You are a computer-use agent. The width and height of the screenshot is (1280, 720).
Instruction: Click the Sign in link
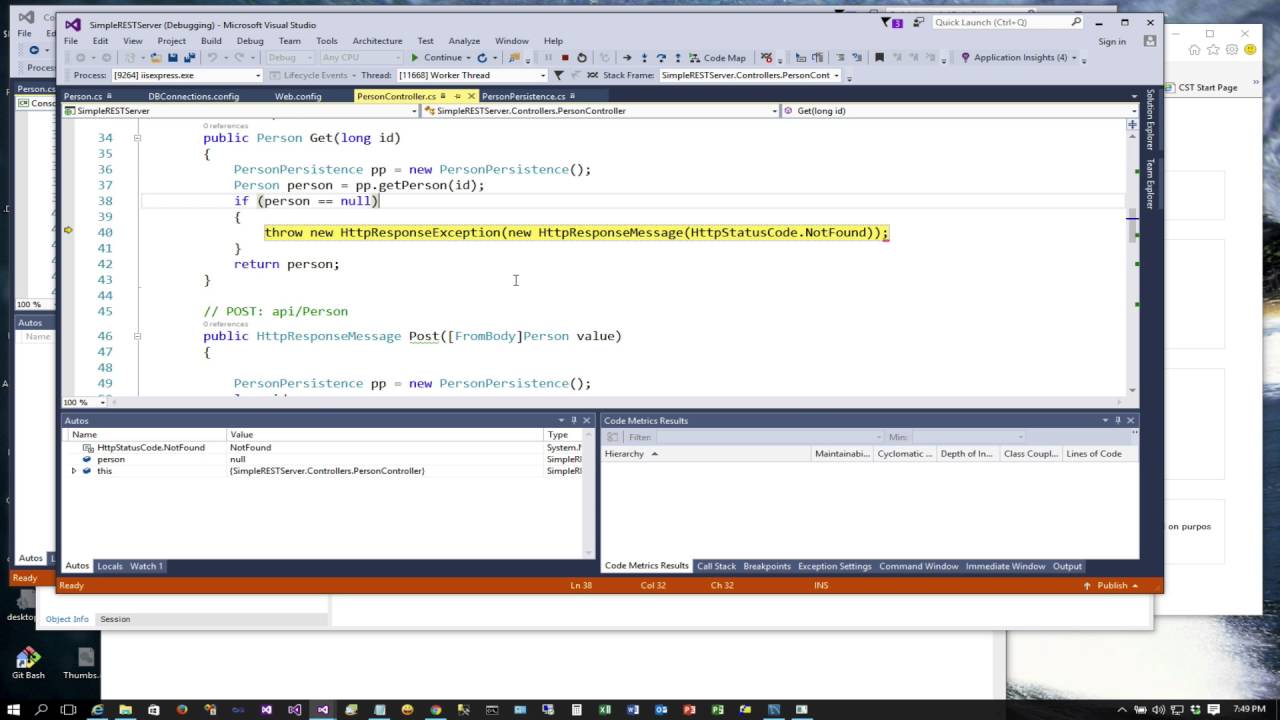pos(1112,41)
